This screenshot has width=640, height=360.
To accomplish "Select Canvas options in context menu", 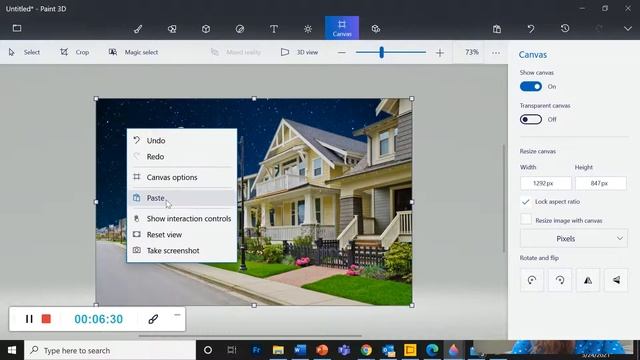I will point(182,177).
